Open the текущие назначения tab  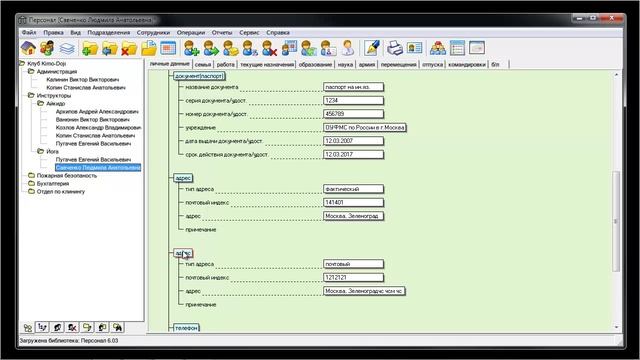[x=267, y=64]
